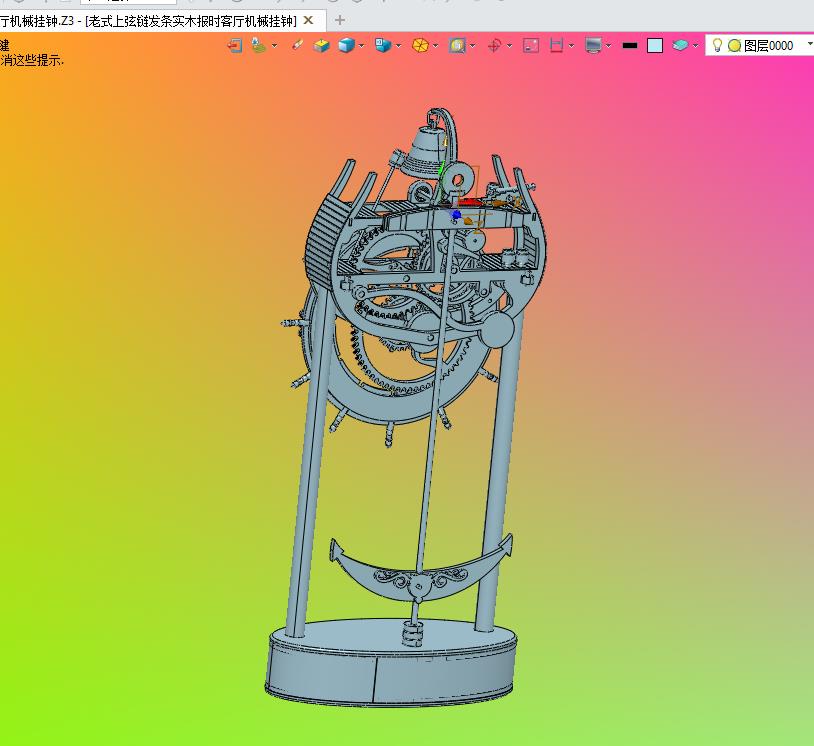Click the gray monitor display icon
The image size is (814, 746).
[x=593, y=46]
